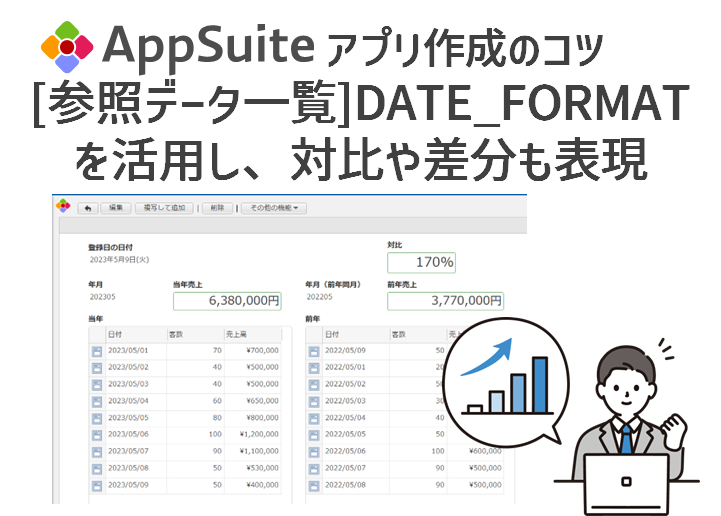Open detail icon for the 2023/05/06 row

(x=97, y=435)
